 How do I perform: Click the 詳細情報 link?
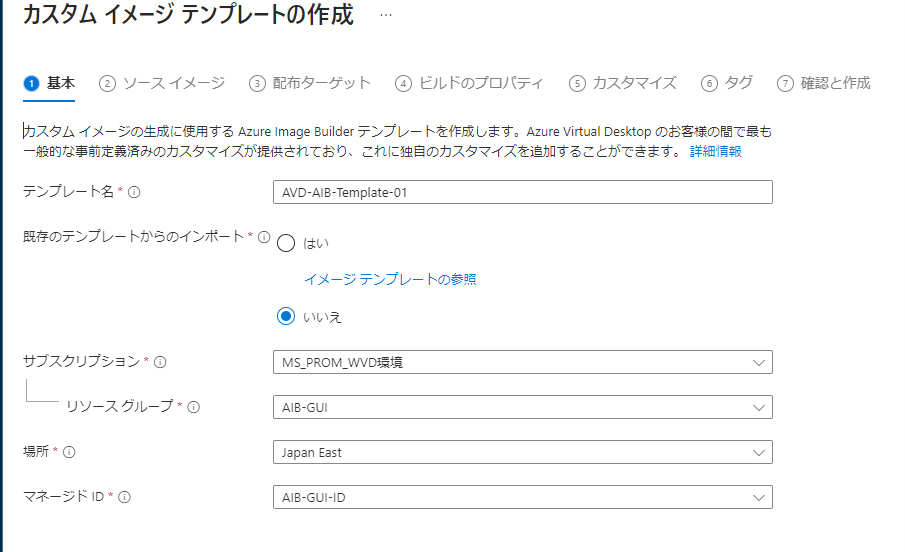pos(715,151)
